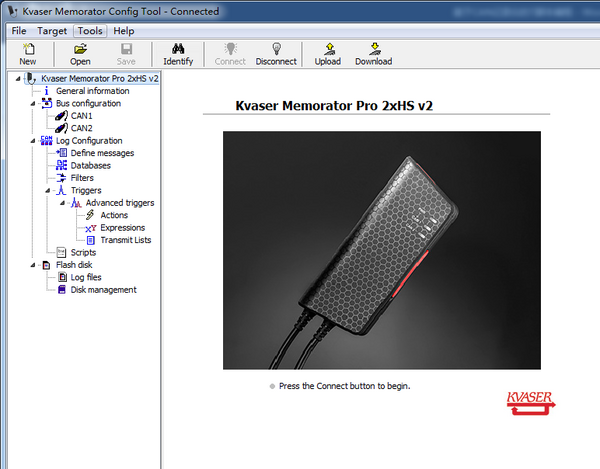Open a configuration file via Open icon
Image resolution: width=600 pixels, height=469 pixels.
(80, 49)
